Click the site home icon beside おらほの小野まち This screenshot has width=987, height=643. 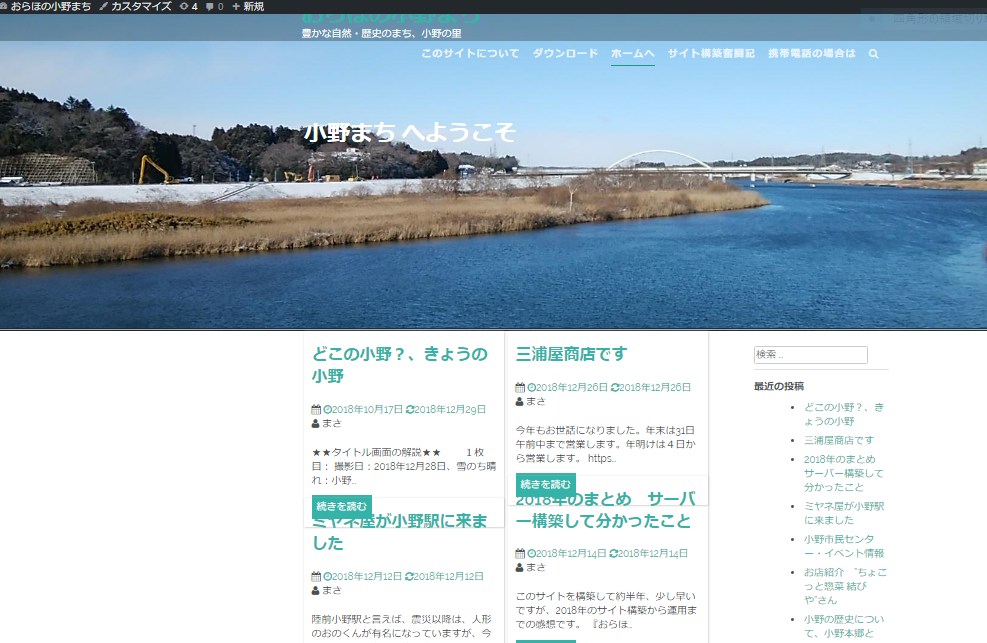pos(6,6)
